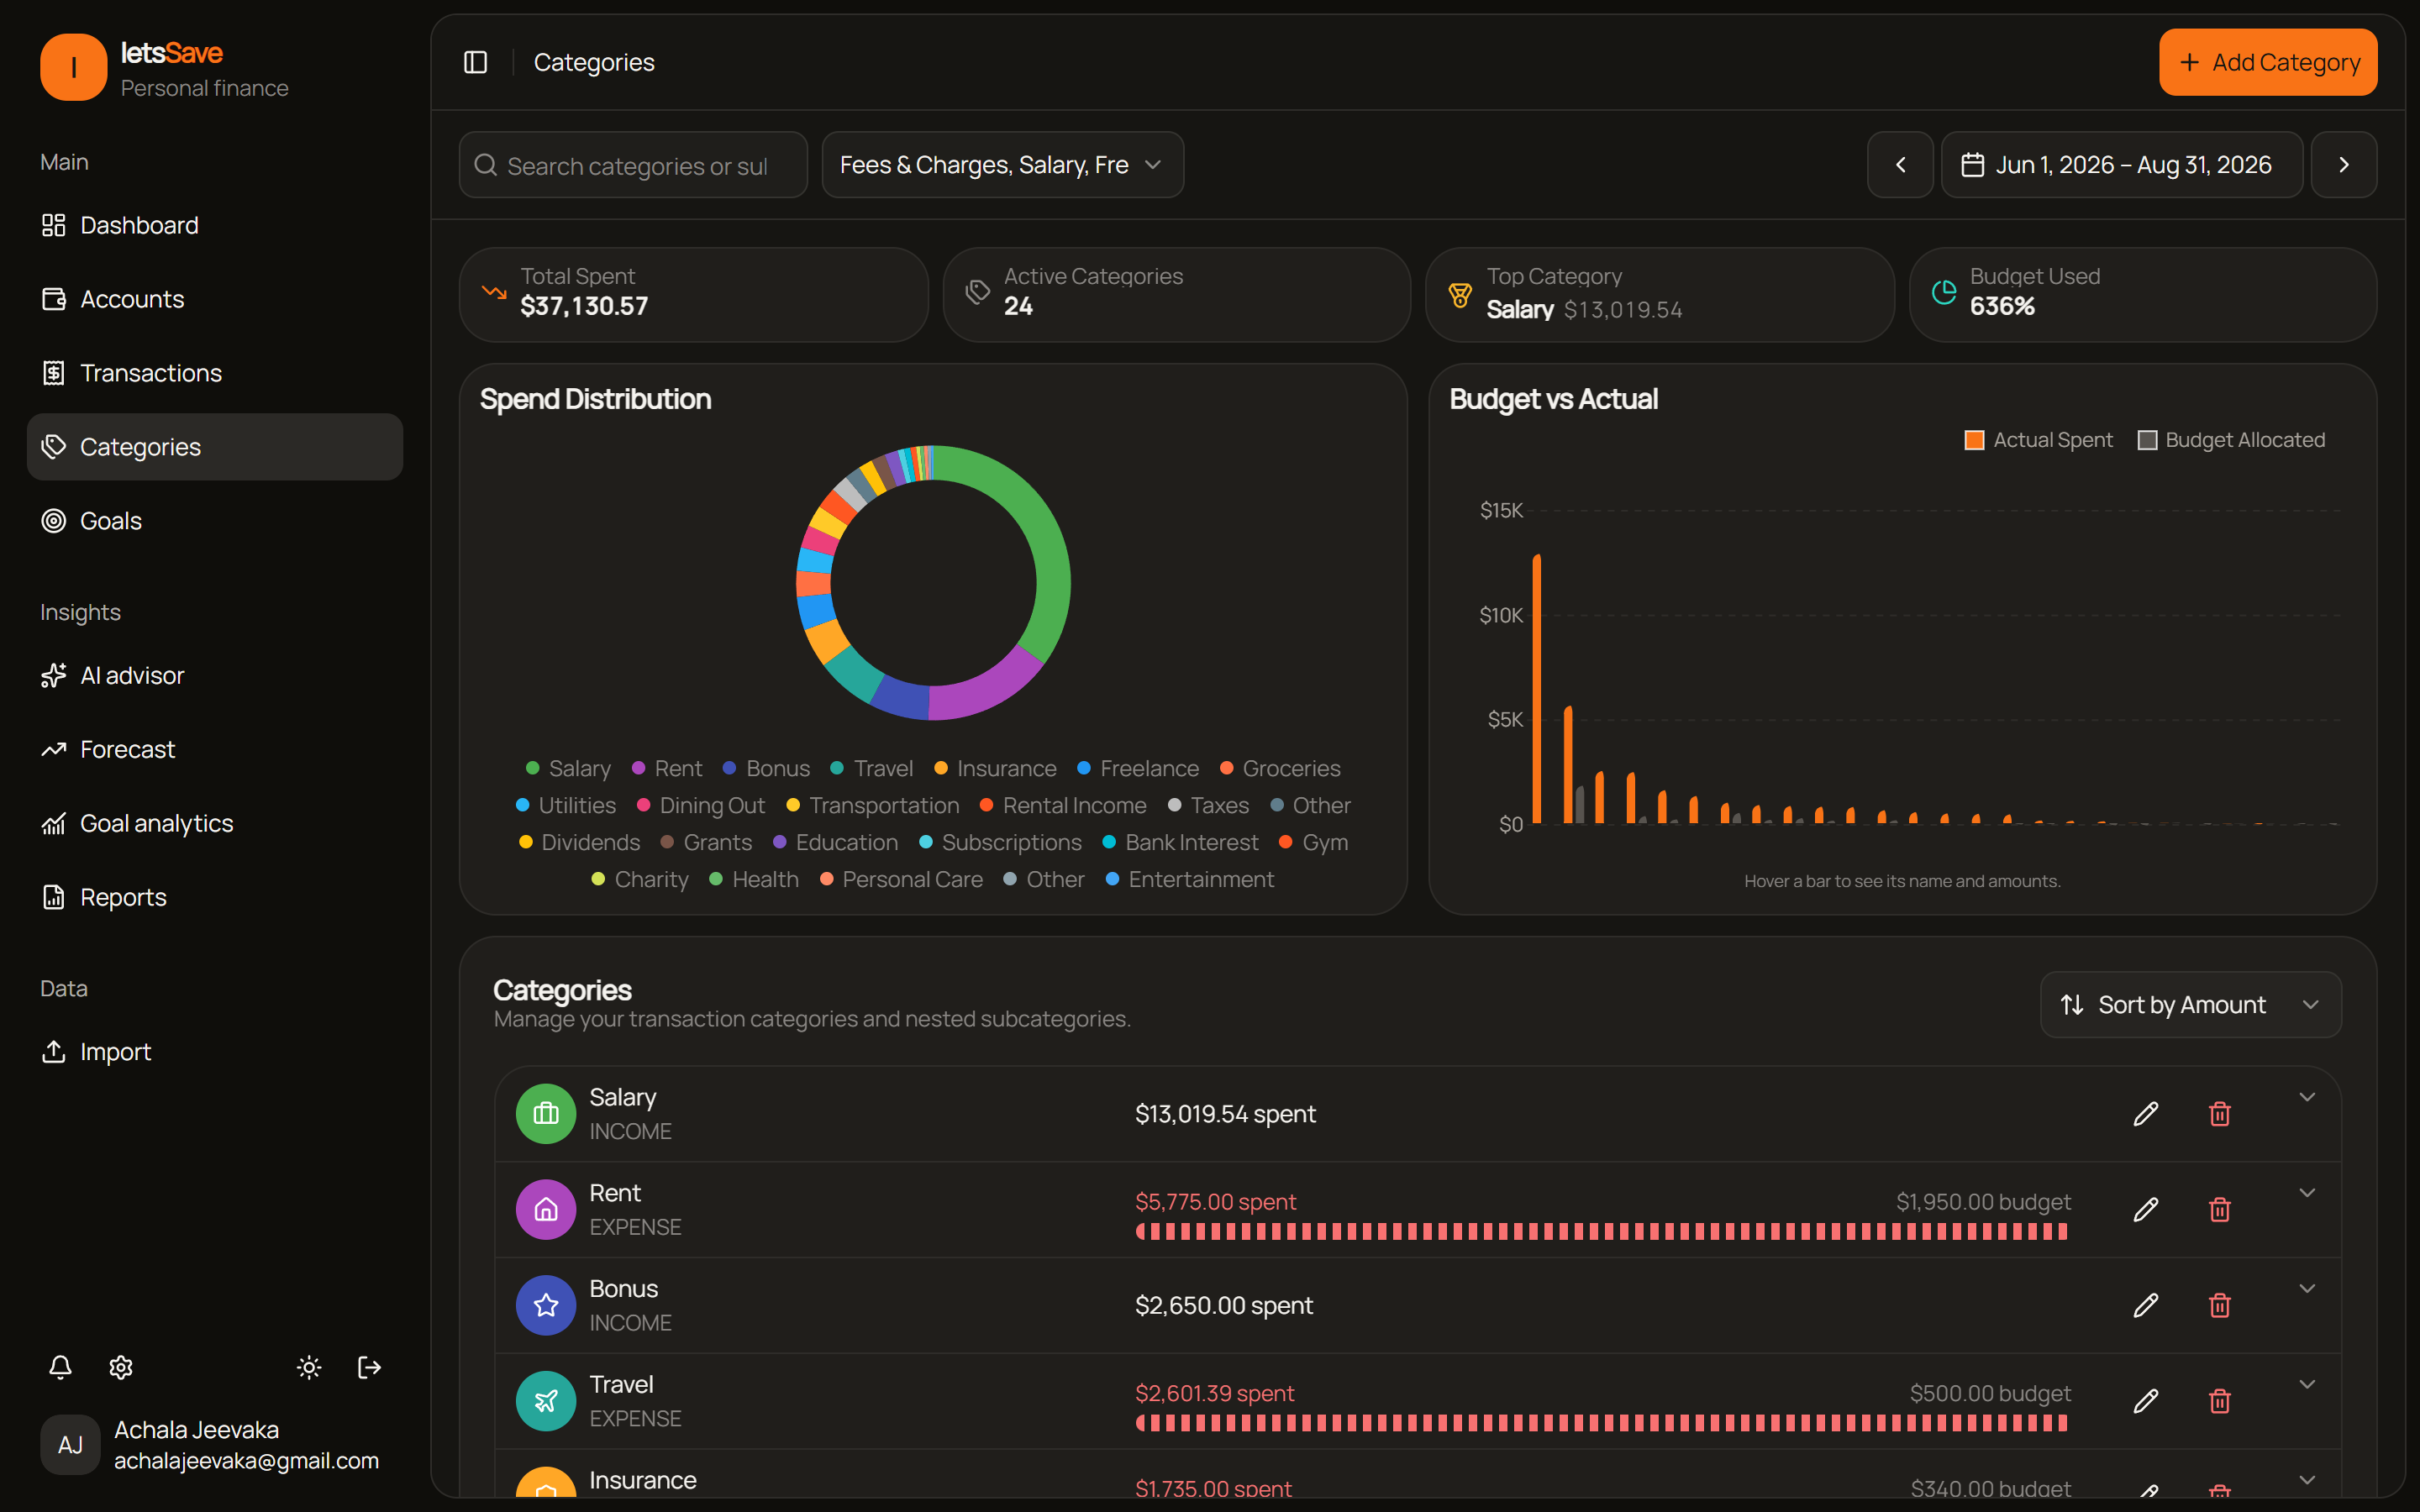Open the Sort by Amount dropdown

tap(2190, 1005)
